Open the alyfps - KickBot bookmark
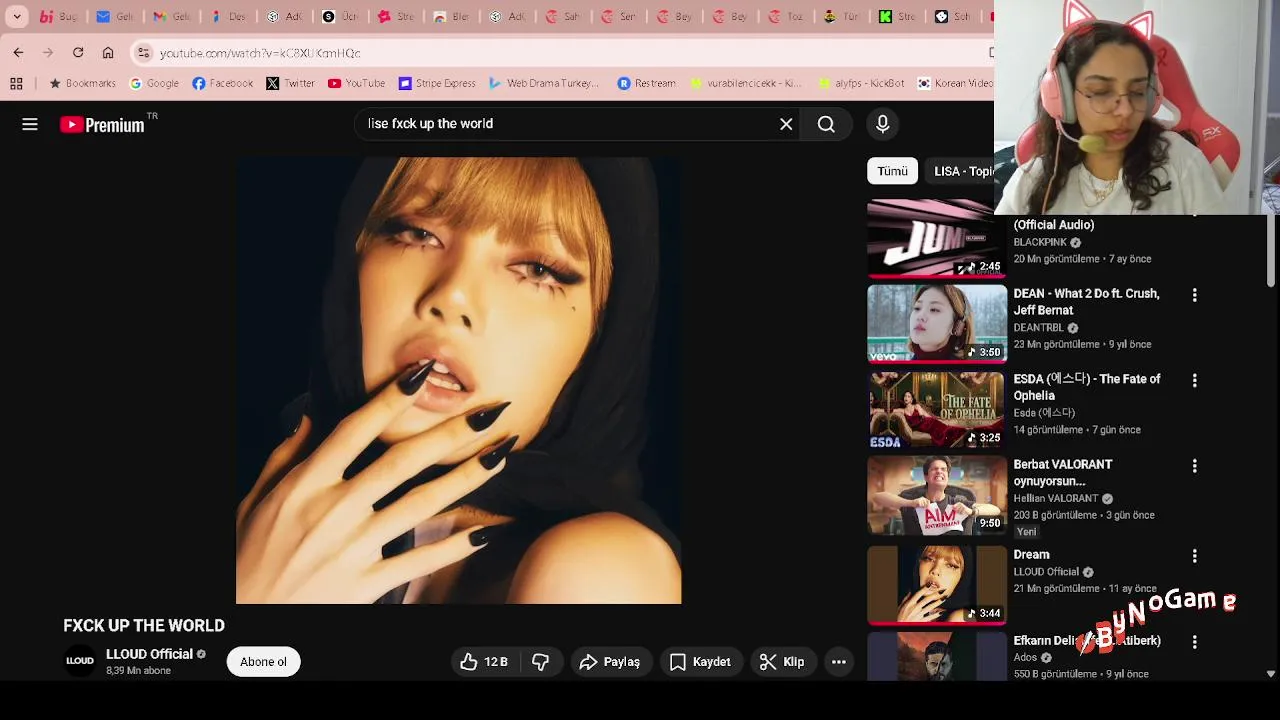Viewport: 1280px width, 720px height. pos(861,83)
